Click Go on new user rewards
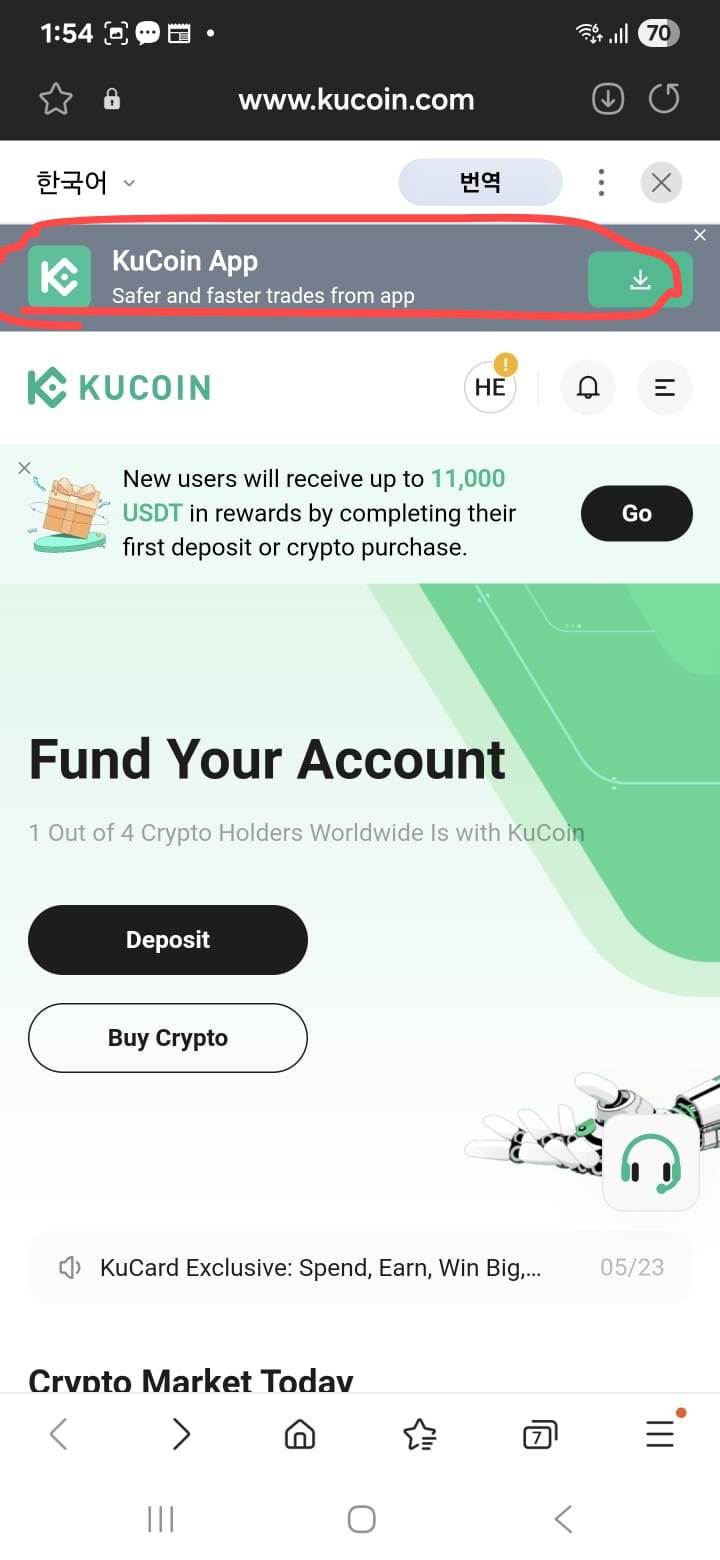This screenshot has width=720, height=1560. (x=637, y=513)
